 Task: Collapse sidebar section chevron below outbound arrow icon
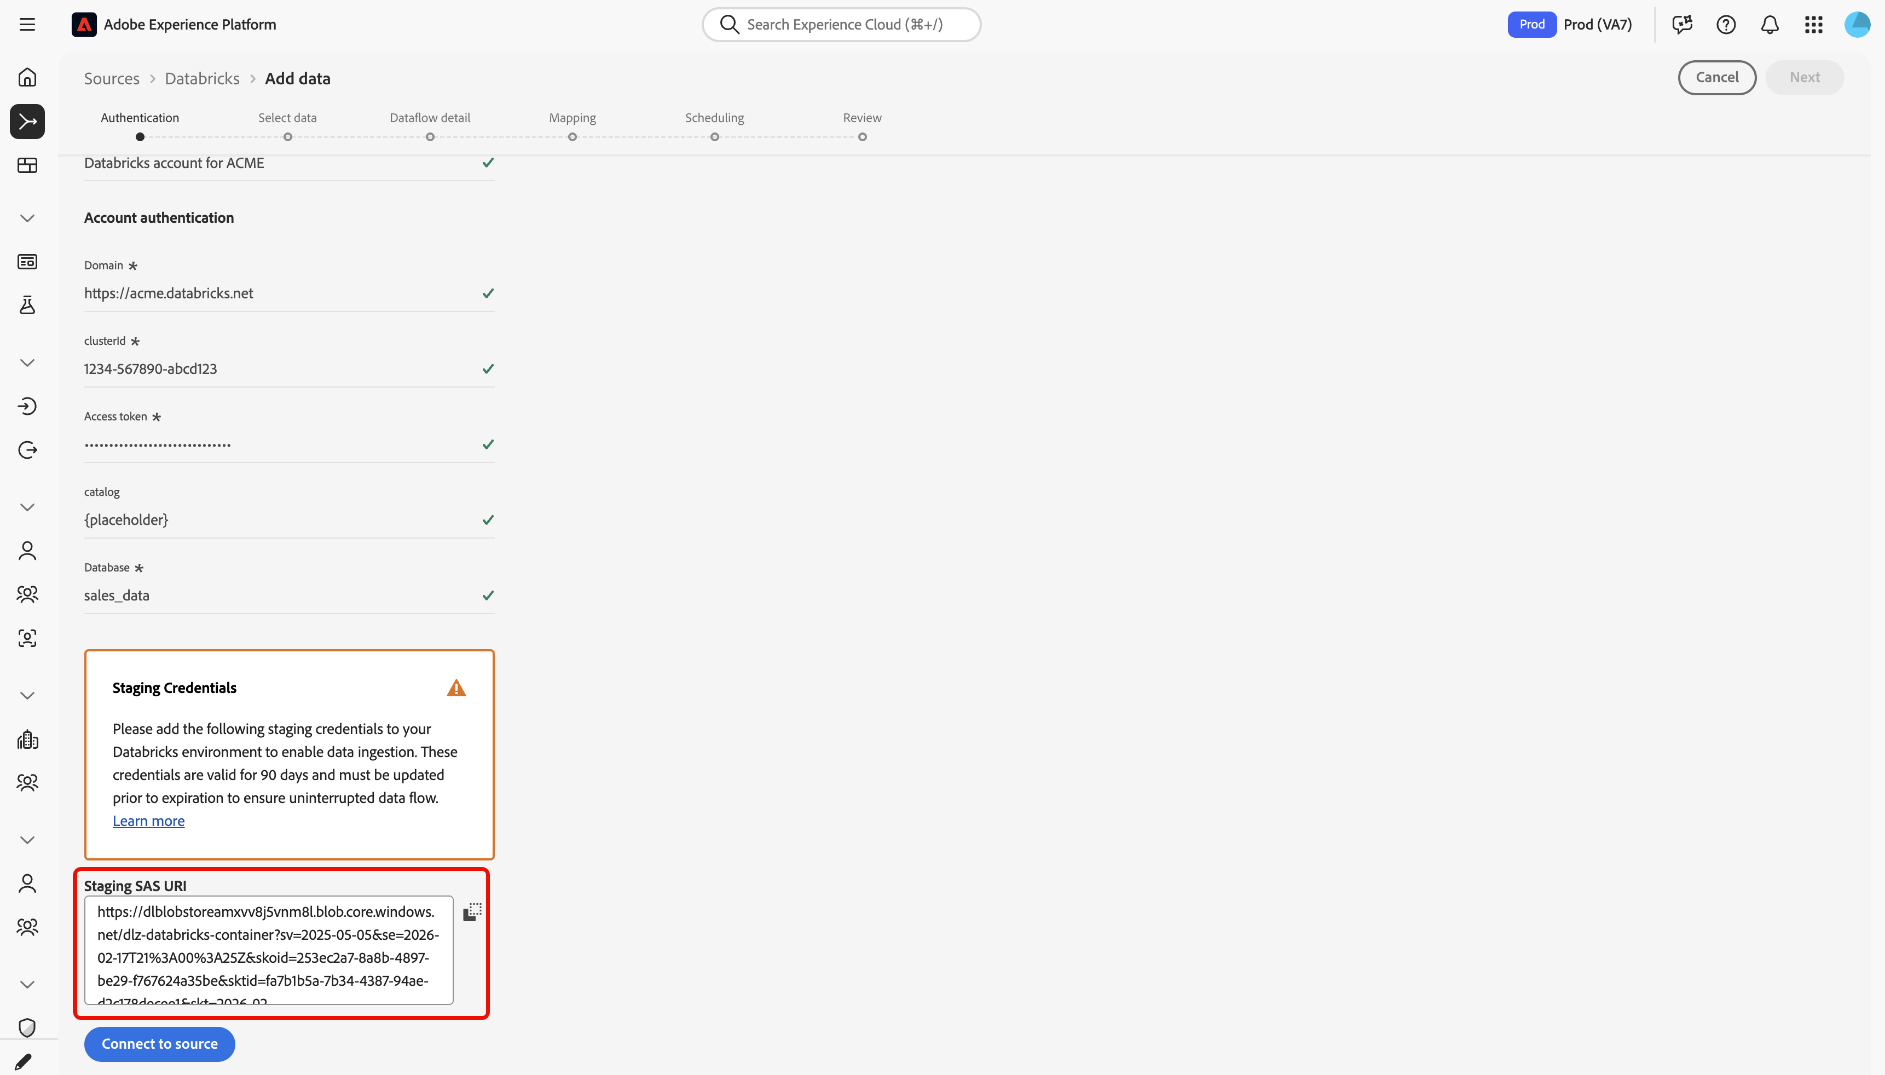(27, 507)
